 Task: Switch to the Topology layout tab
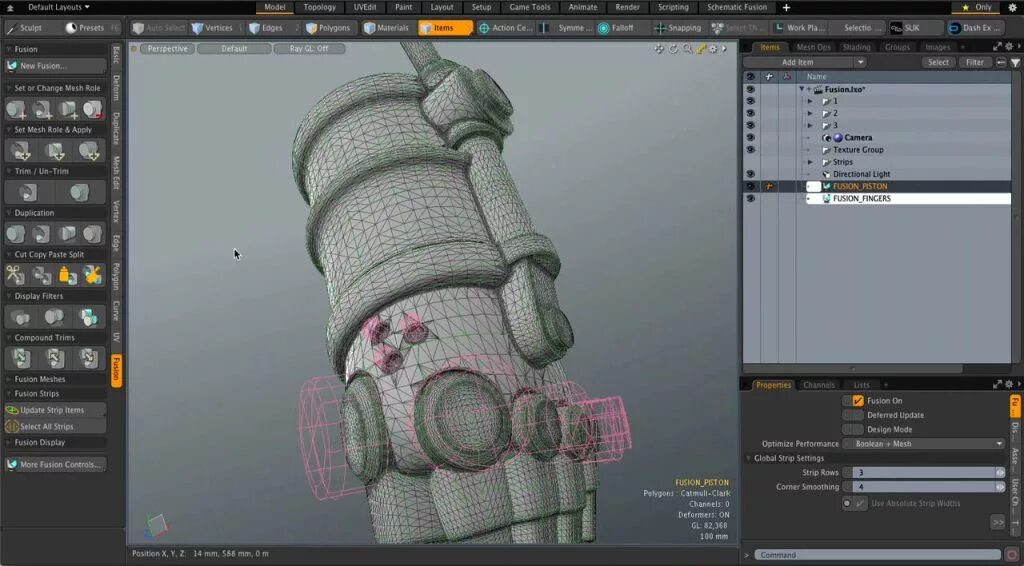pyautogui.click(x=319, y=7)
